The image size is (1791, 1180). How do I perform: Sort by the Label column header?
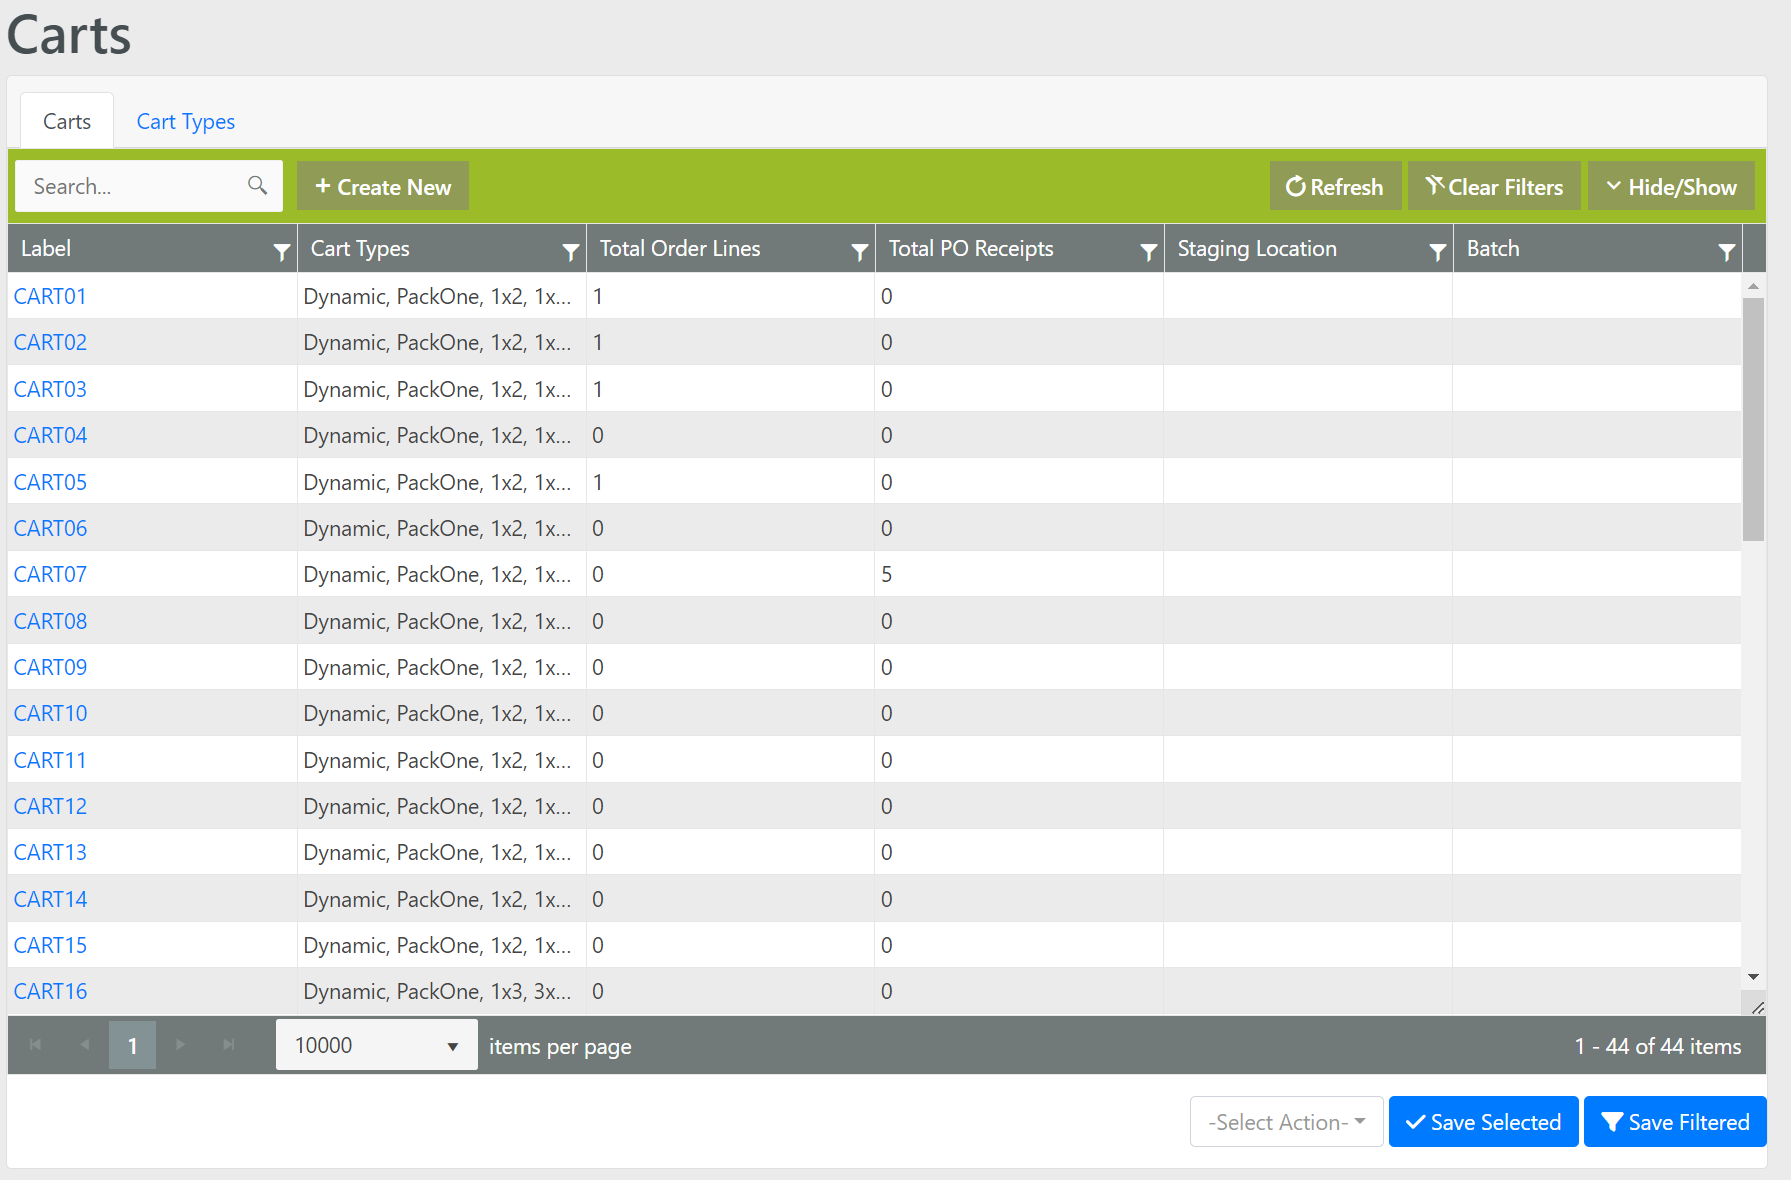coord(46,248)
